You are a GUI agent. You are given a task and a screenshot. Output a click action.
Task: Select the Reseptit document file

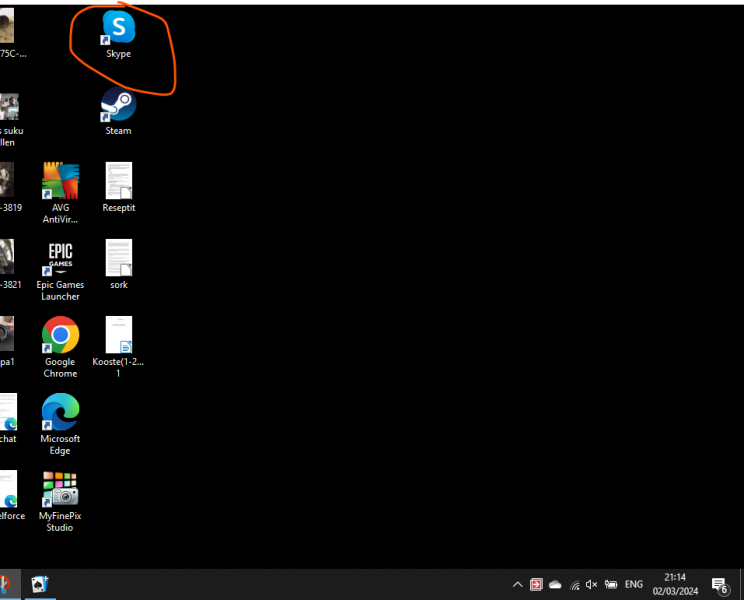118,182
